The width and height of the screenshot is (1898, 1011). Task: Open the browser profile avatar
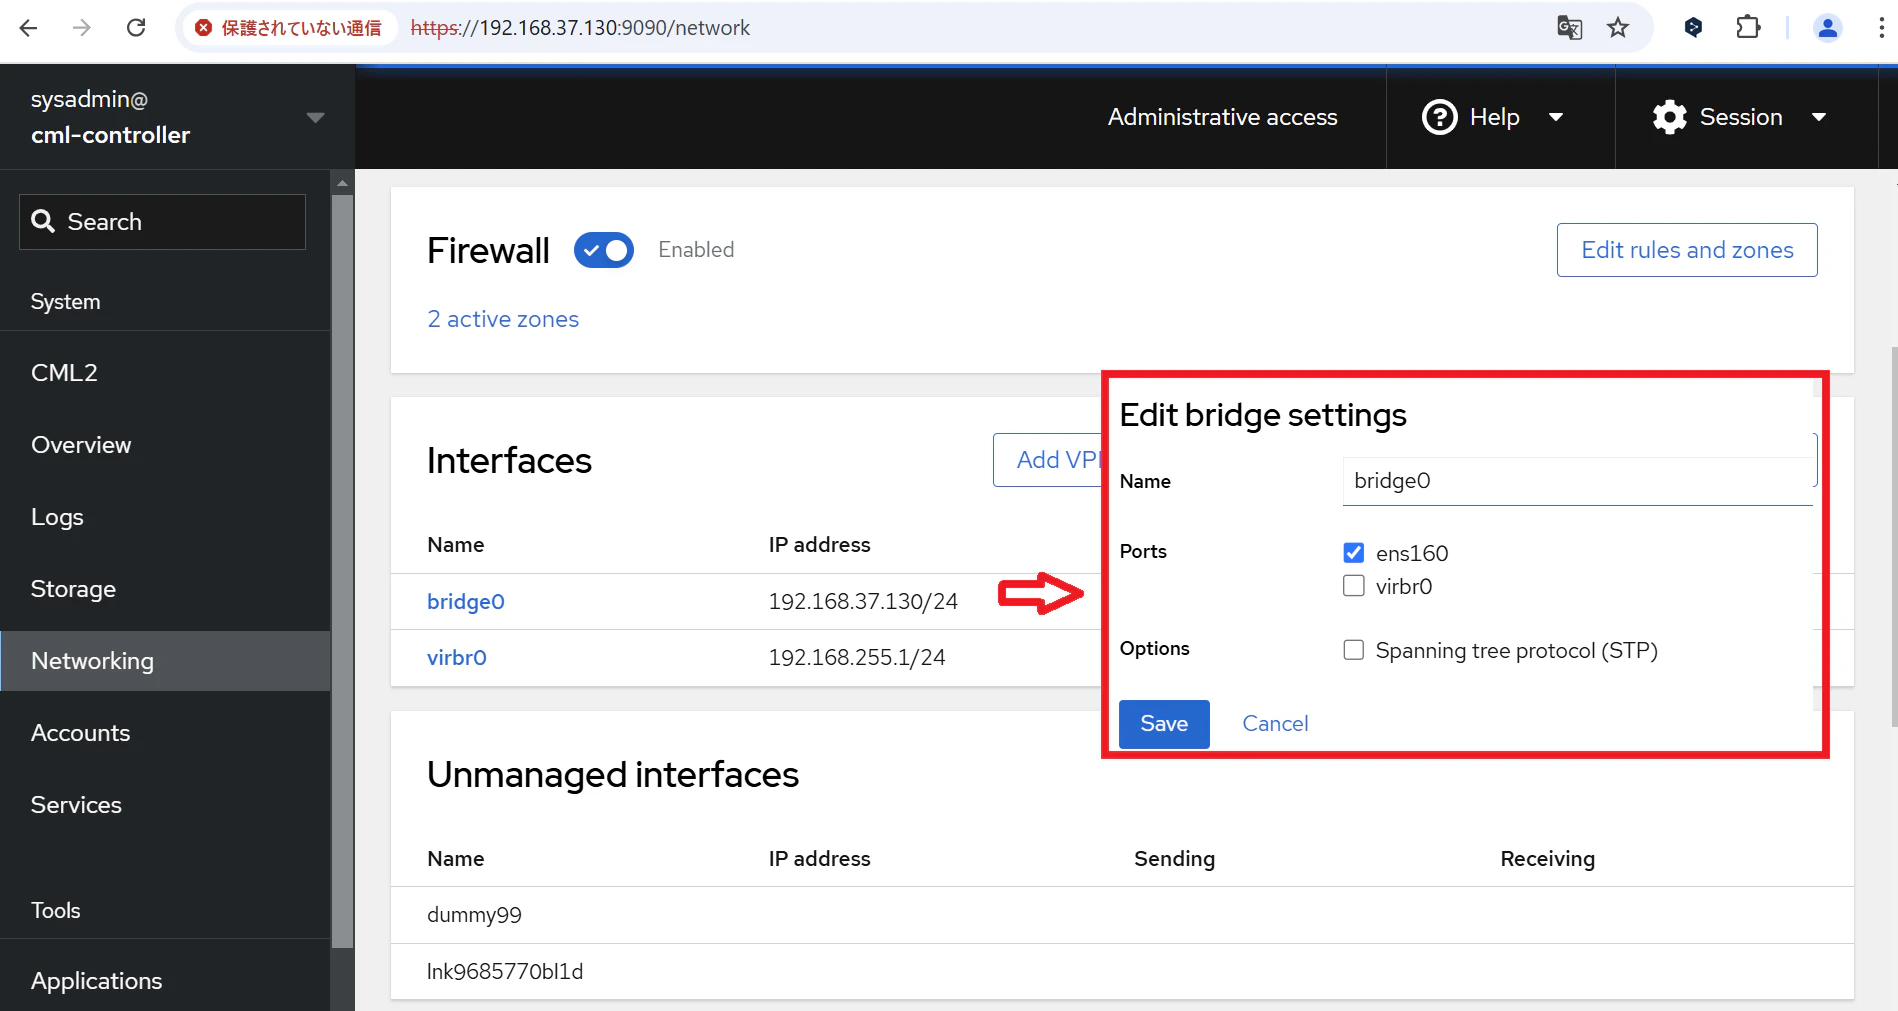[1828, 28]
